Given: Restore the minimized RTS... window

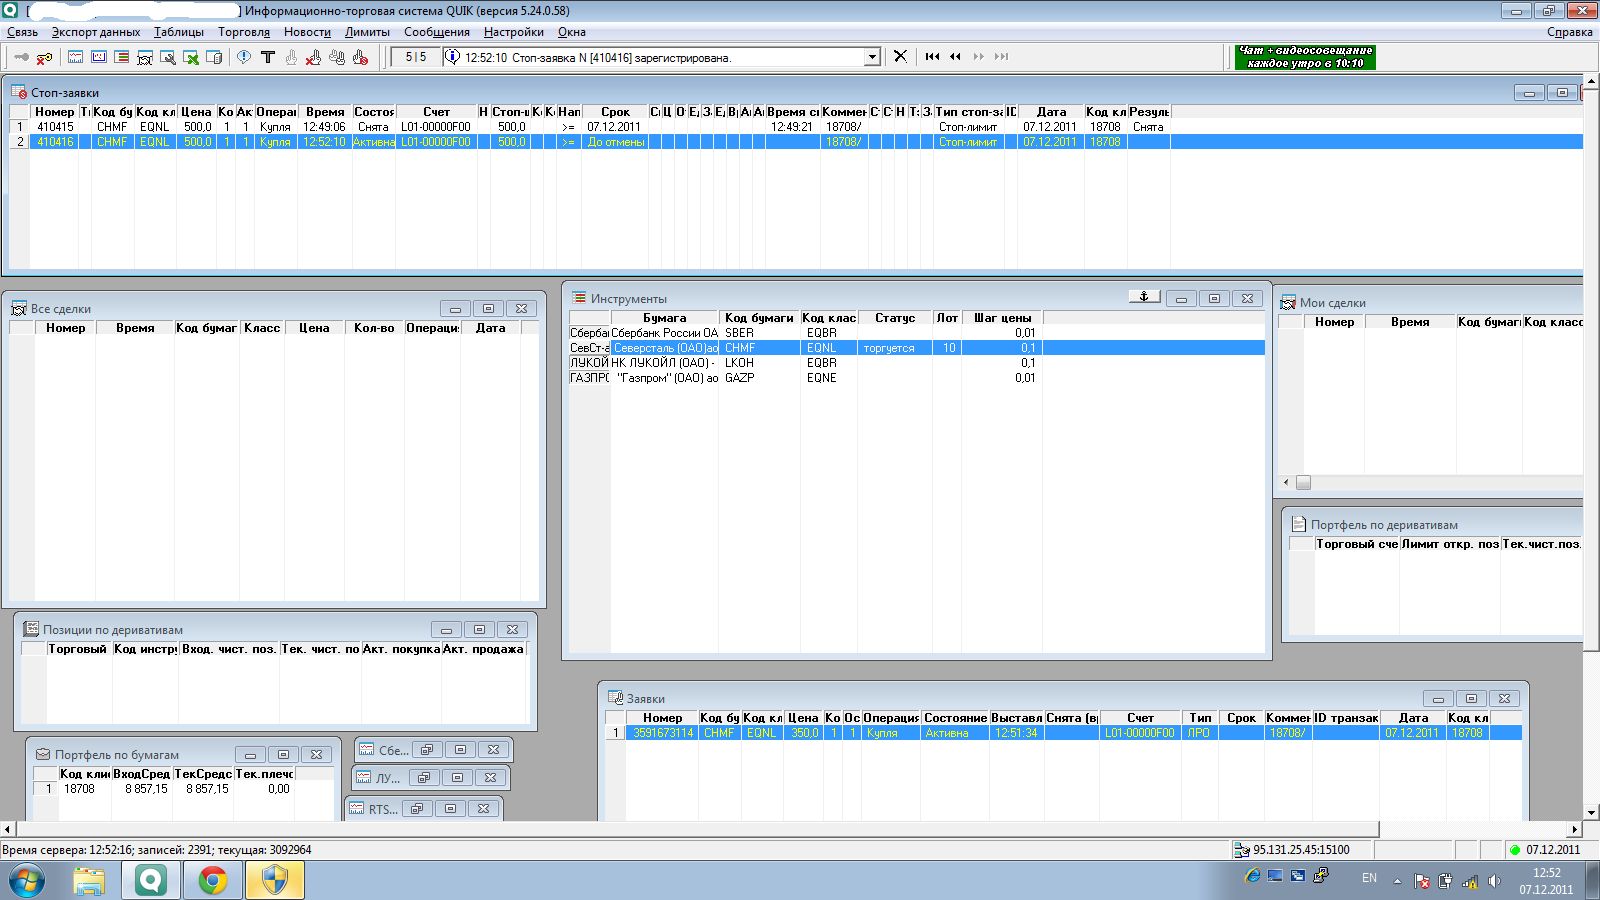Looking at the screenshot, I should tap(417, 808).
